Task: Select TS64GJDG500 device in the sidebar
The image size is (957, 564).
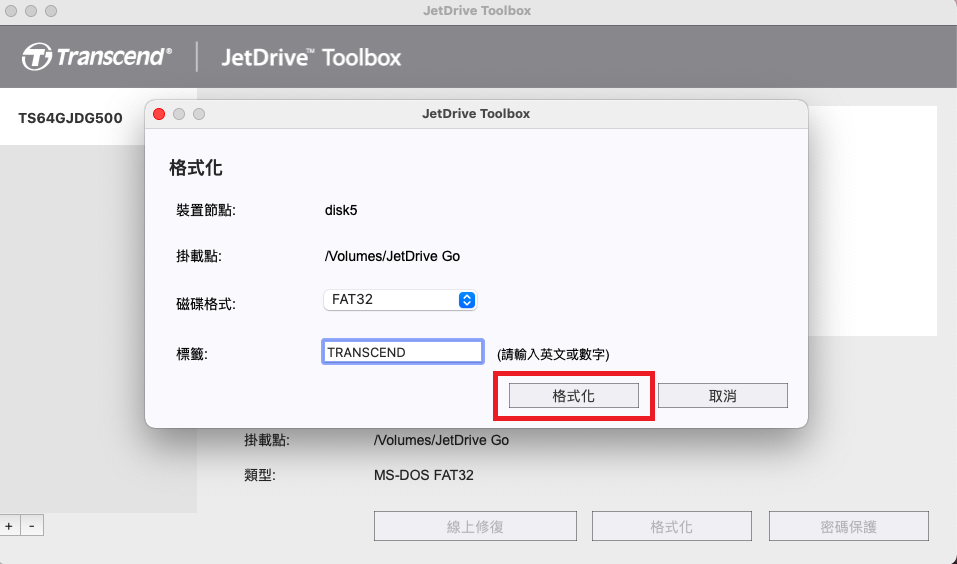Action: (70, 118)
